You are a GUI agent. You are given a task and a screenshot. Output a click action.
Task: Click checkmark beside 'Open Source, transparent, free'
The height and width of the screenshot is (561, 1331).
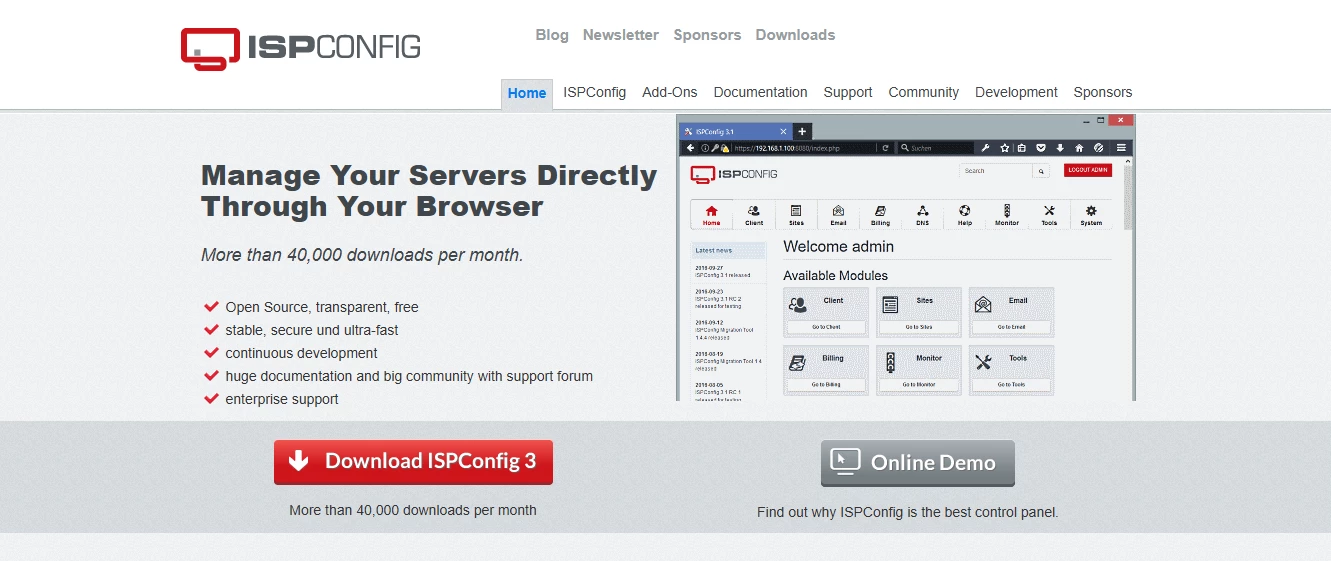211,306
